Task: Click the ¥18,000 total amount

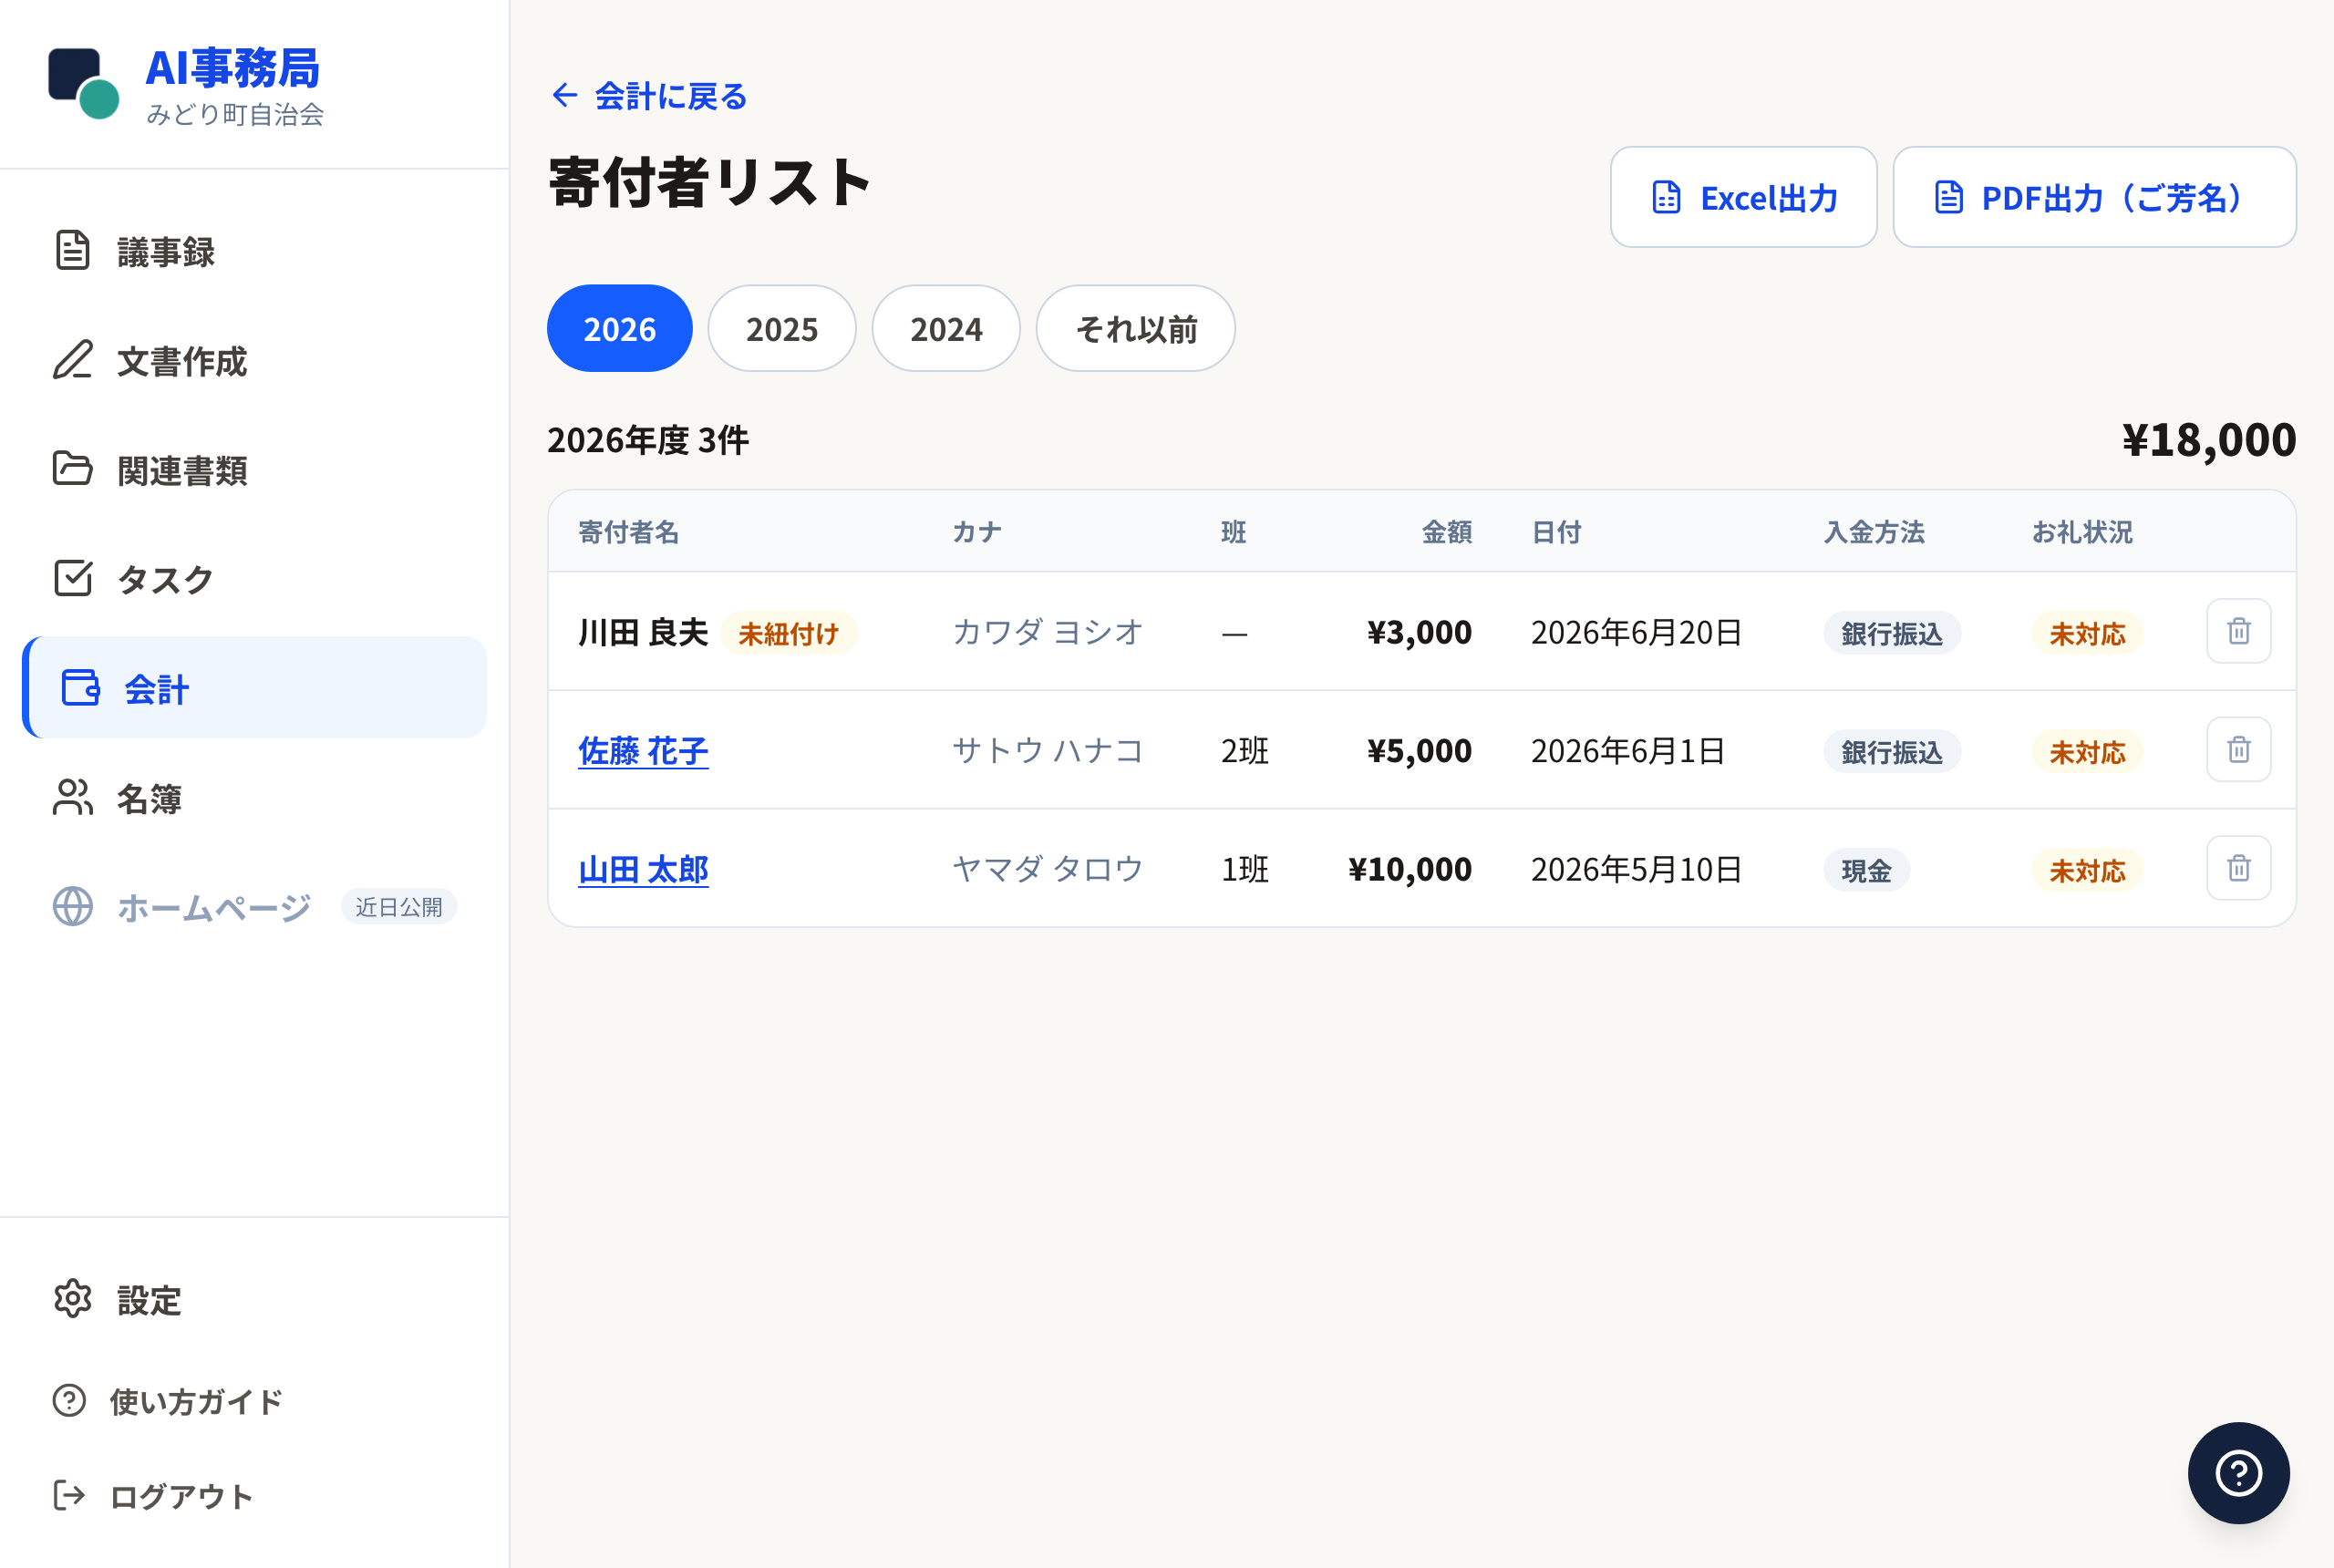Action: [2208, 439]
